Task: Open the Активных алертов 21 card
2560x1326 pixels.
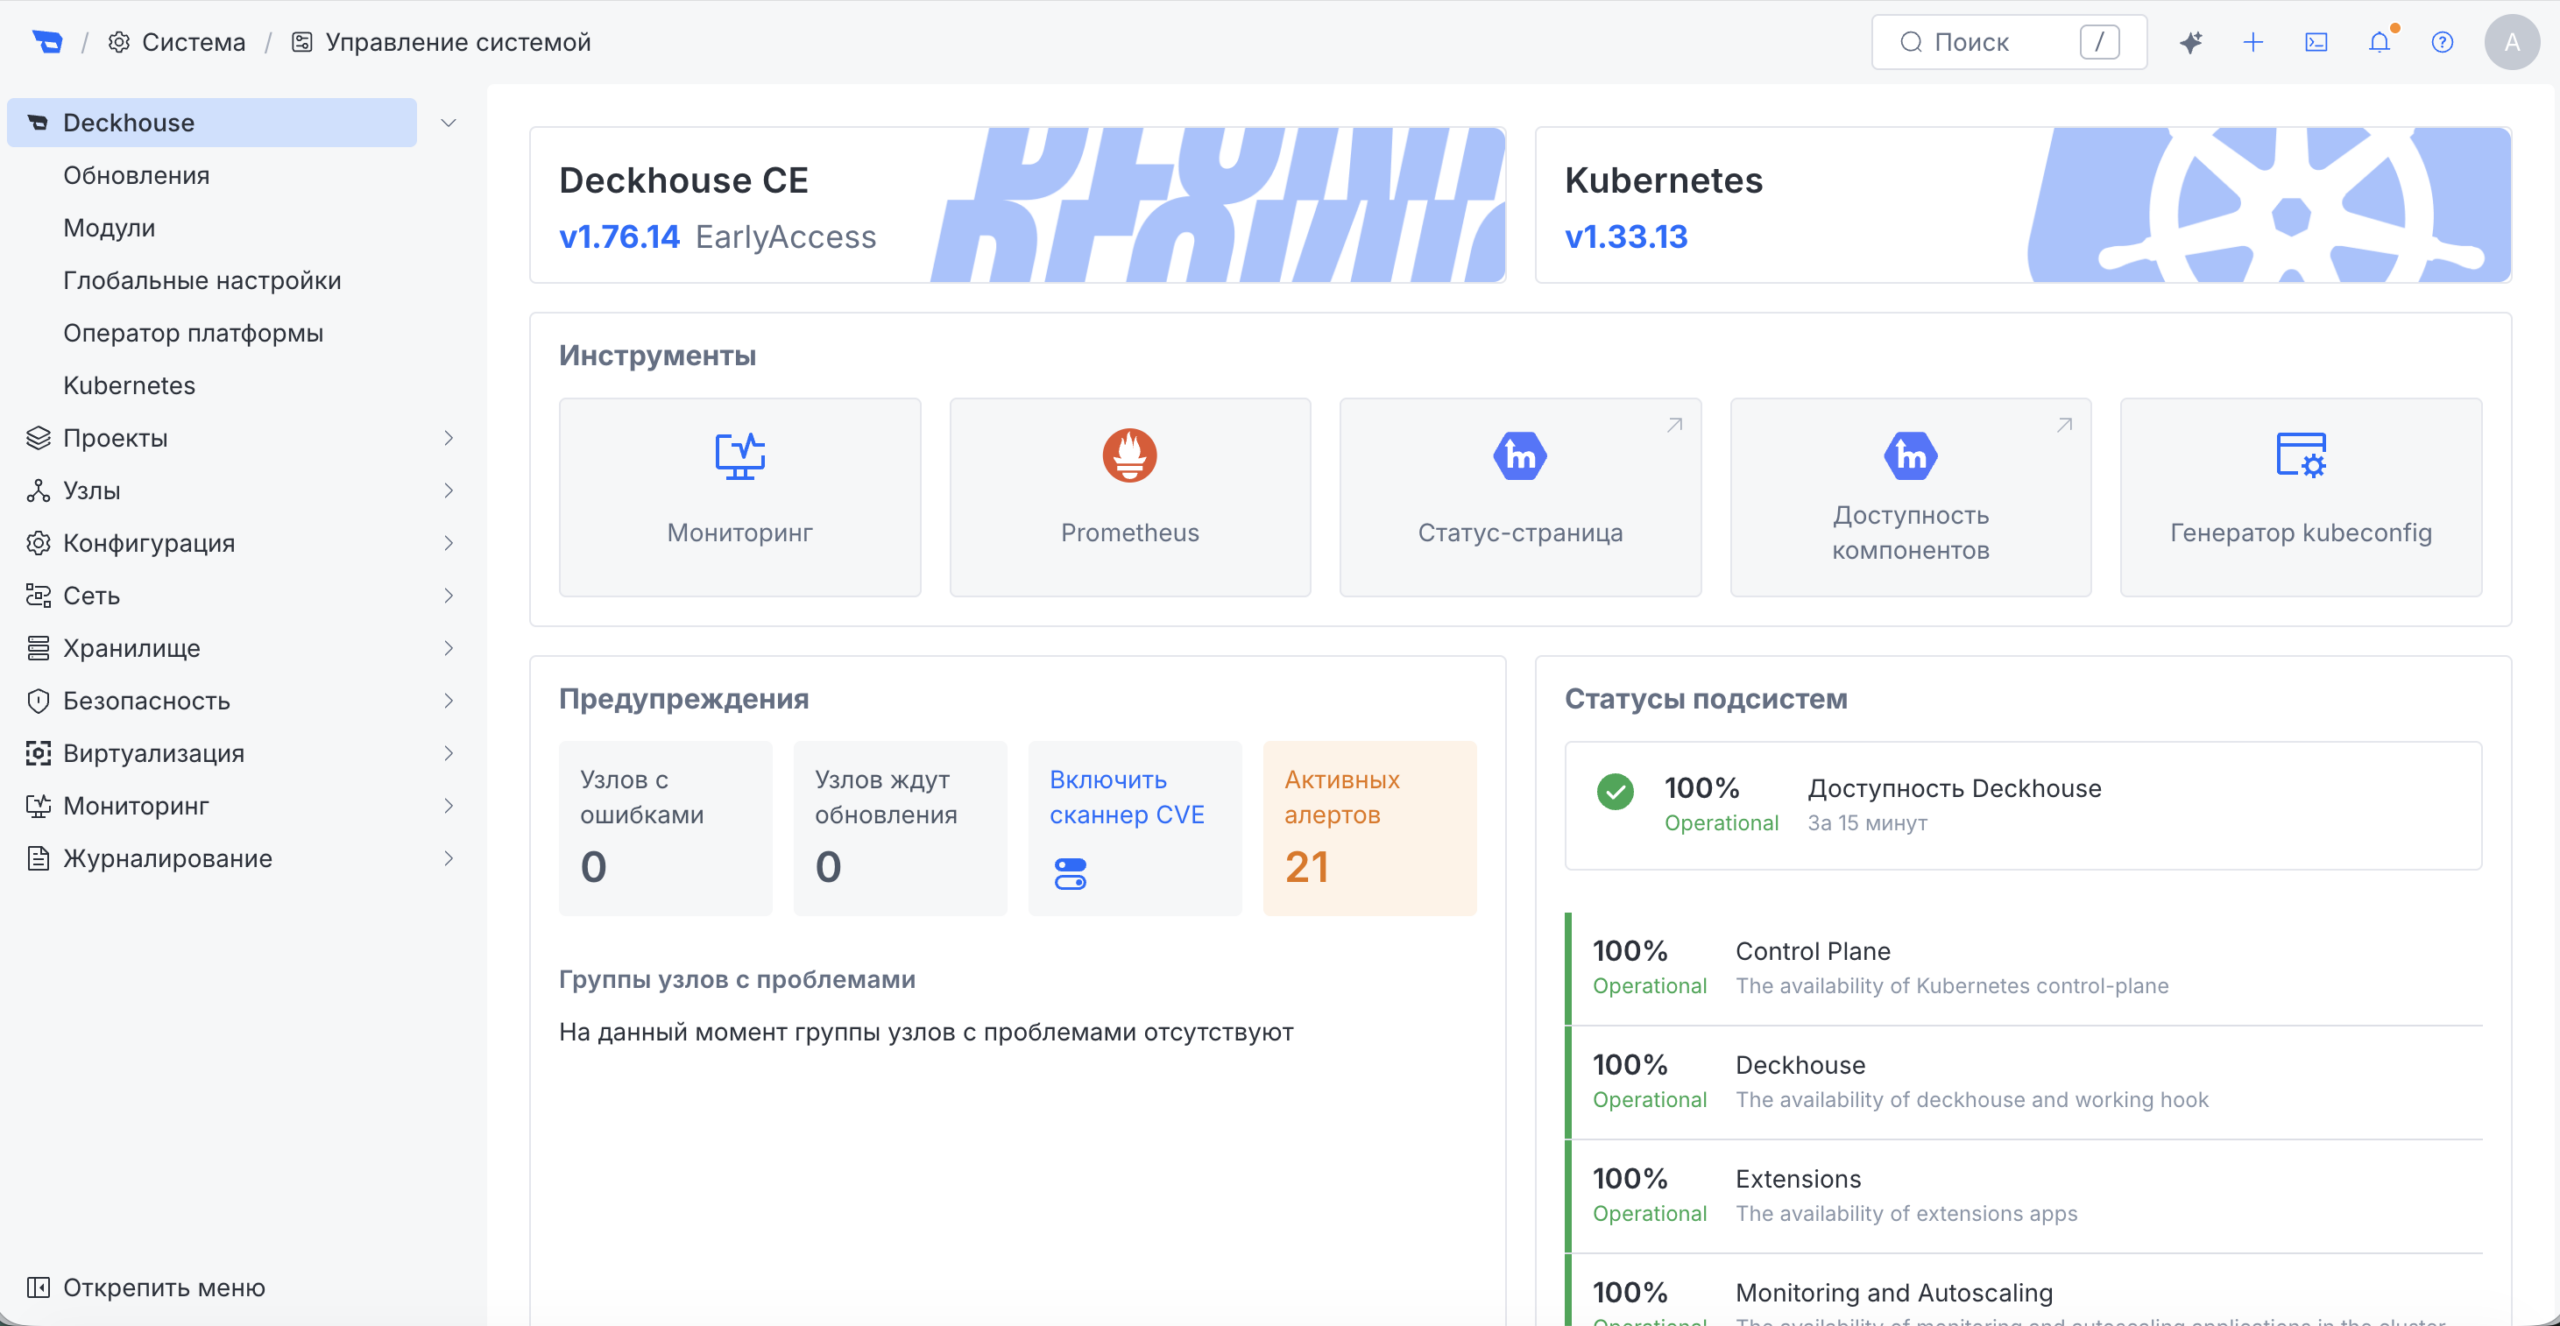Action: (1369, 828)
